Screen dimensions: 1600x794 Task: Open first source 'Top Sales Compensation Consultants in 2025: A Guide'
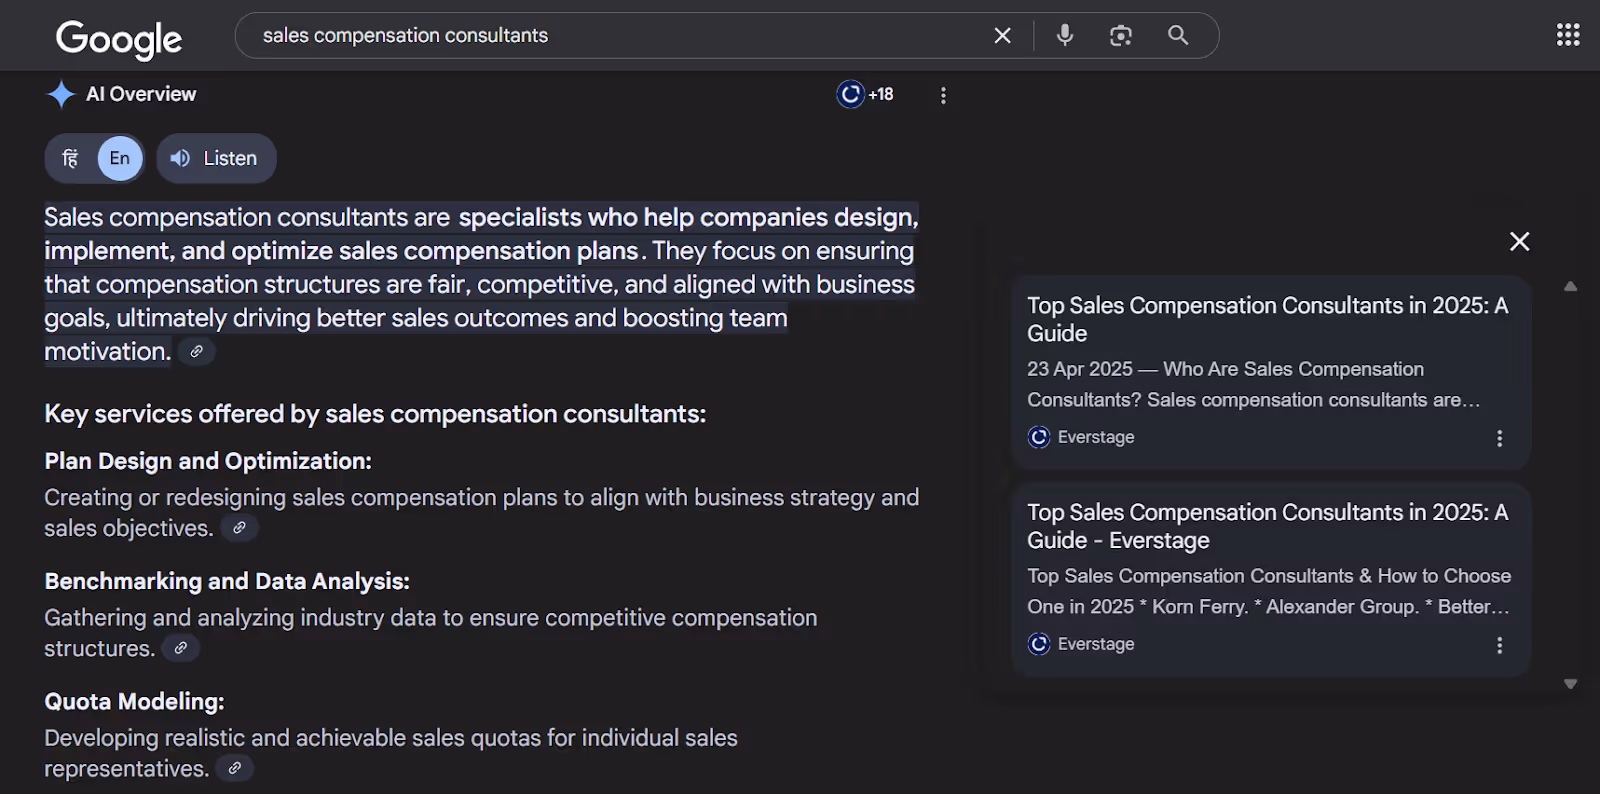coord(1267,319)
